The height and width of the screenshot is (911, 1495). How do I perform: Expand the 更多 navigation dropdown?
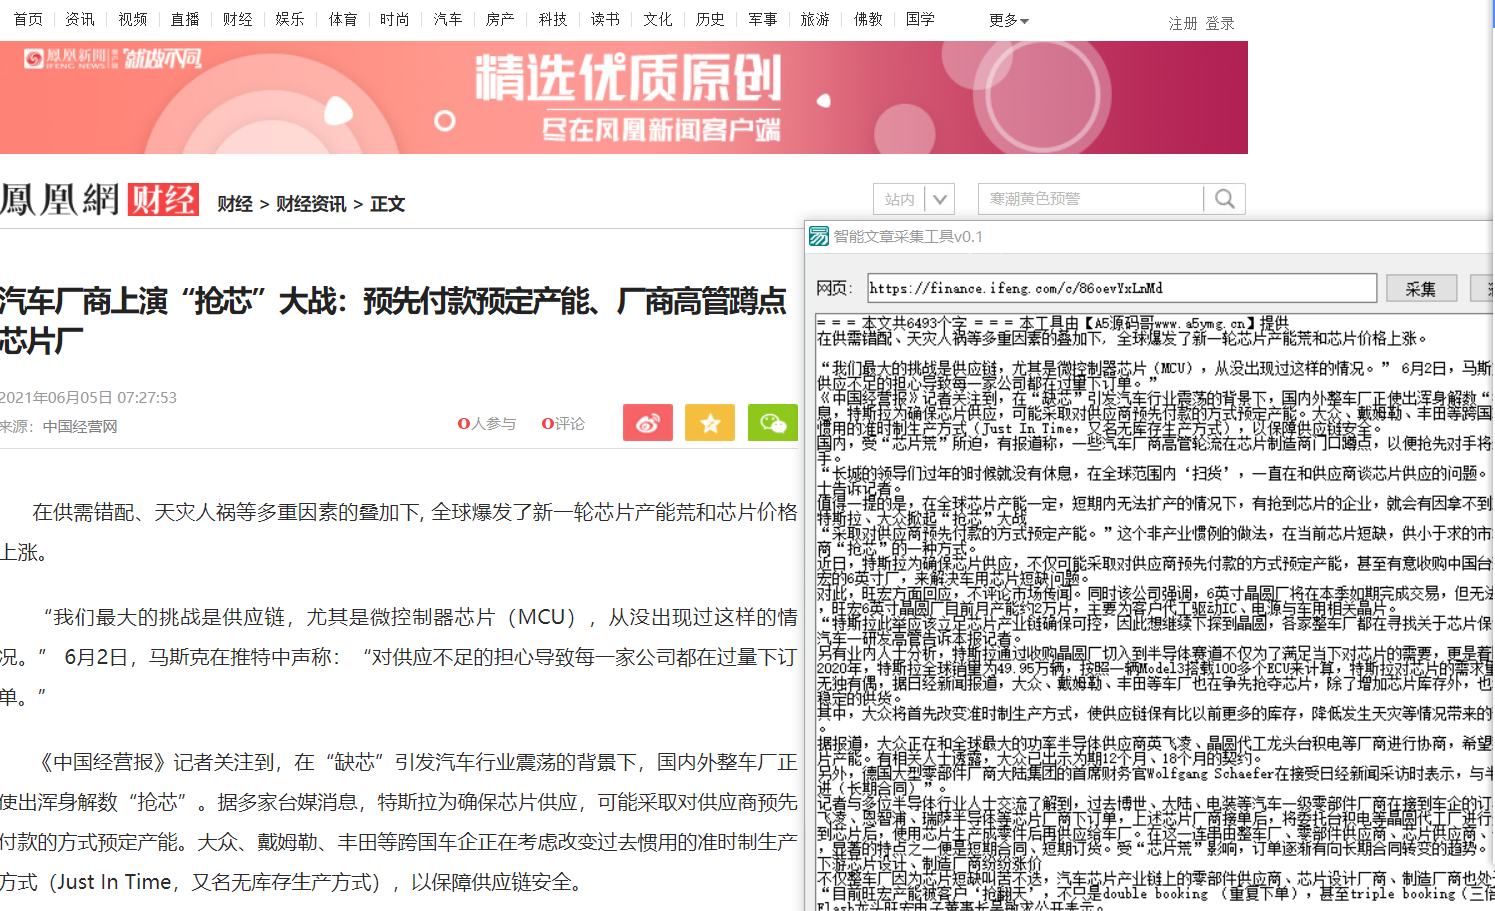(1008, 20)
